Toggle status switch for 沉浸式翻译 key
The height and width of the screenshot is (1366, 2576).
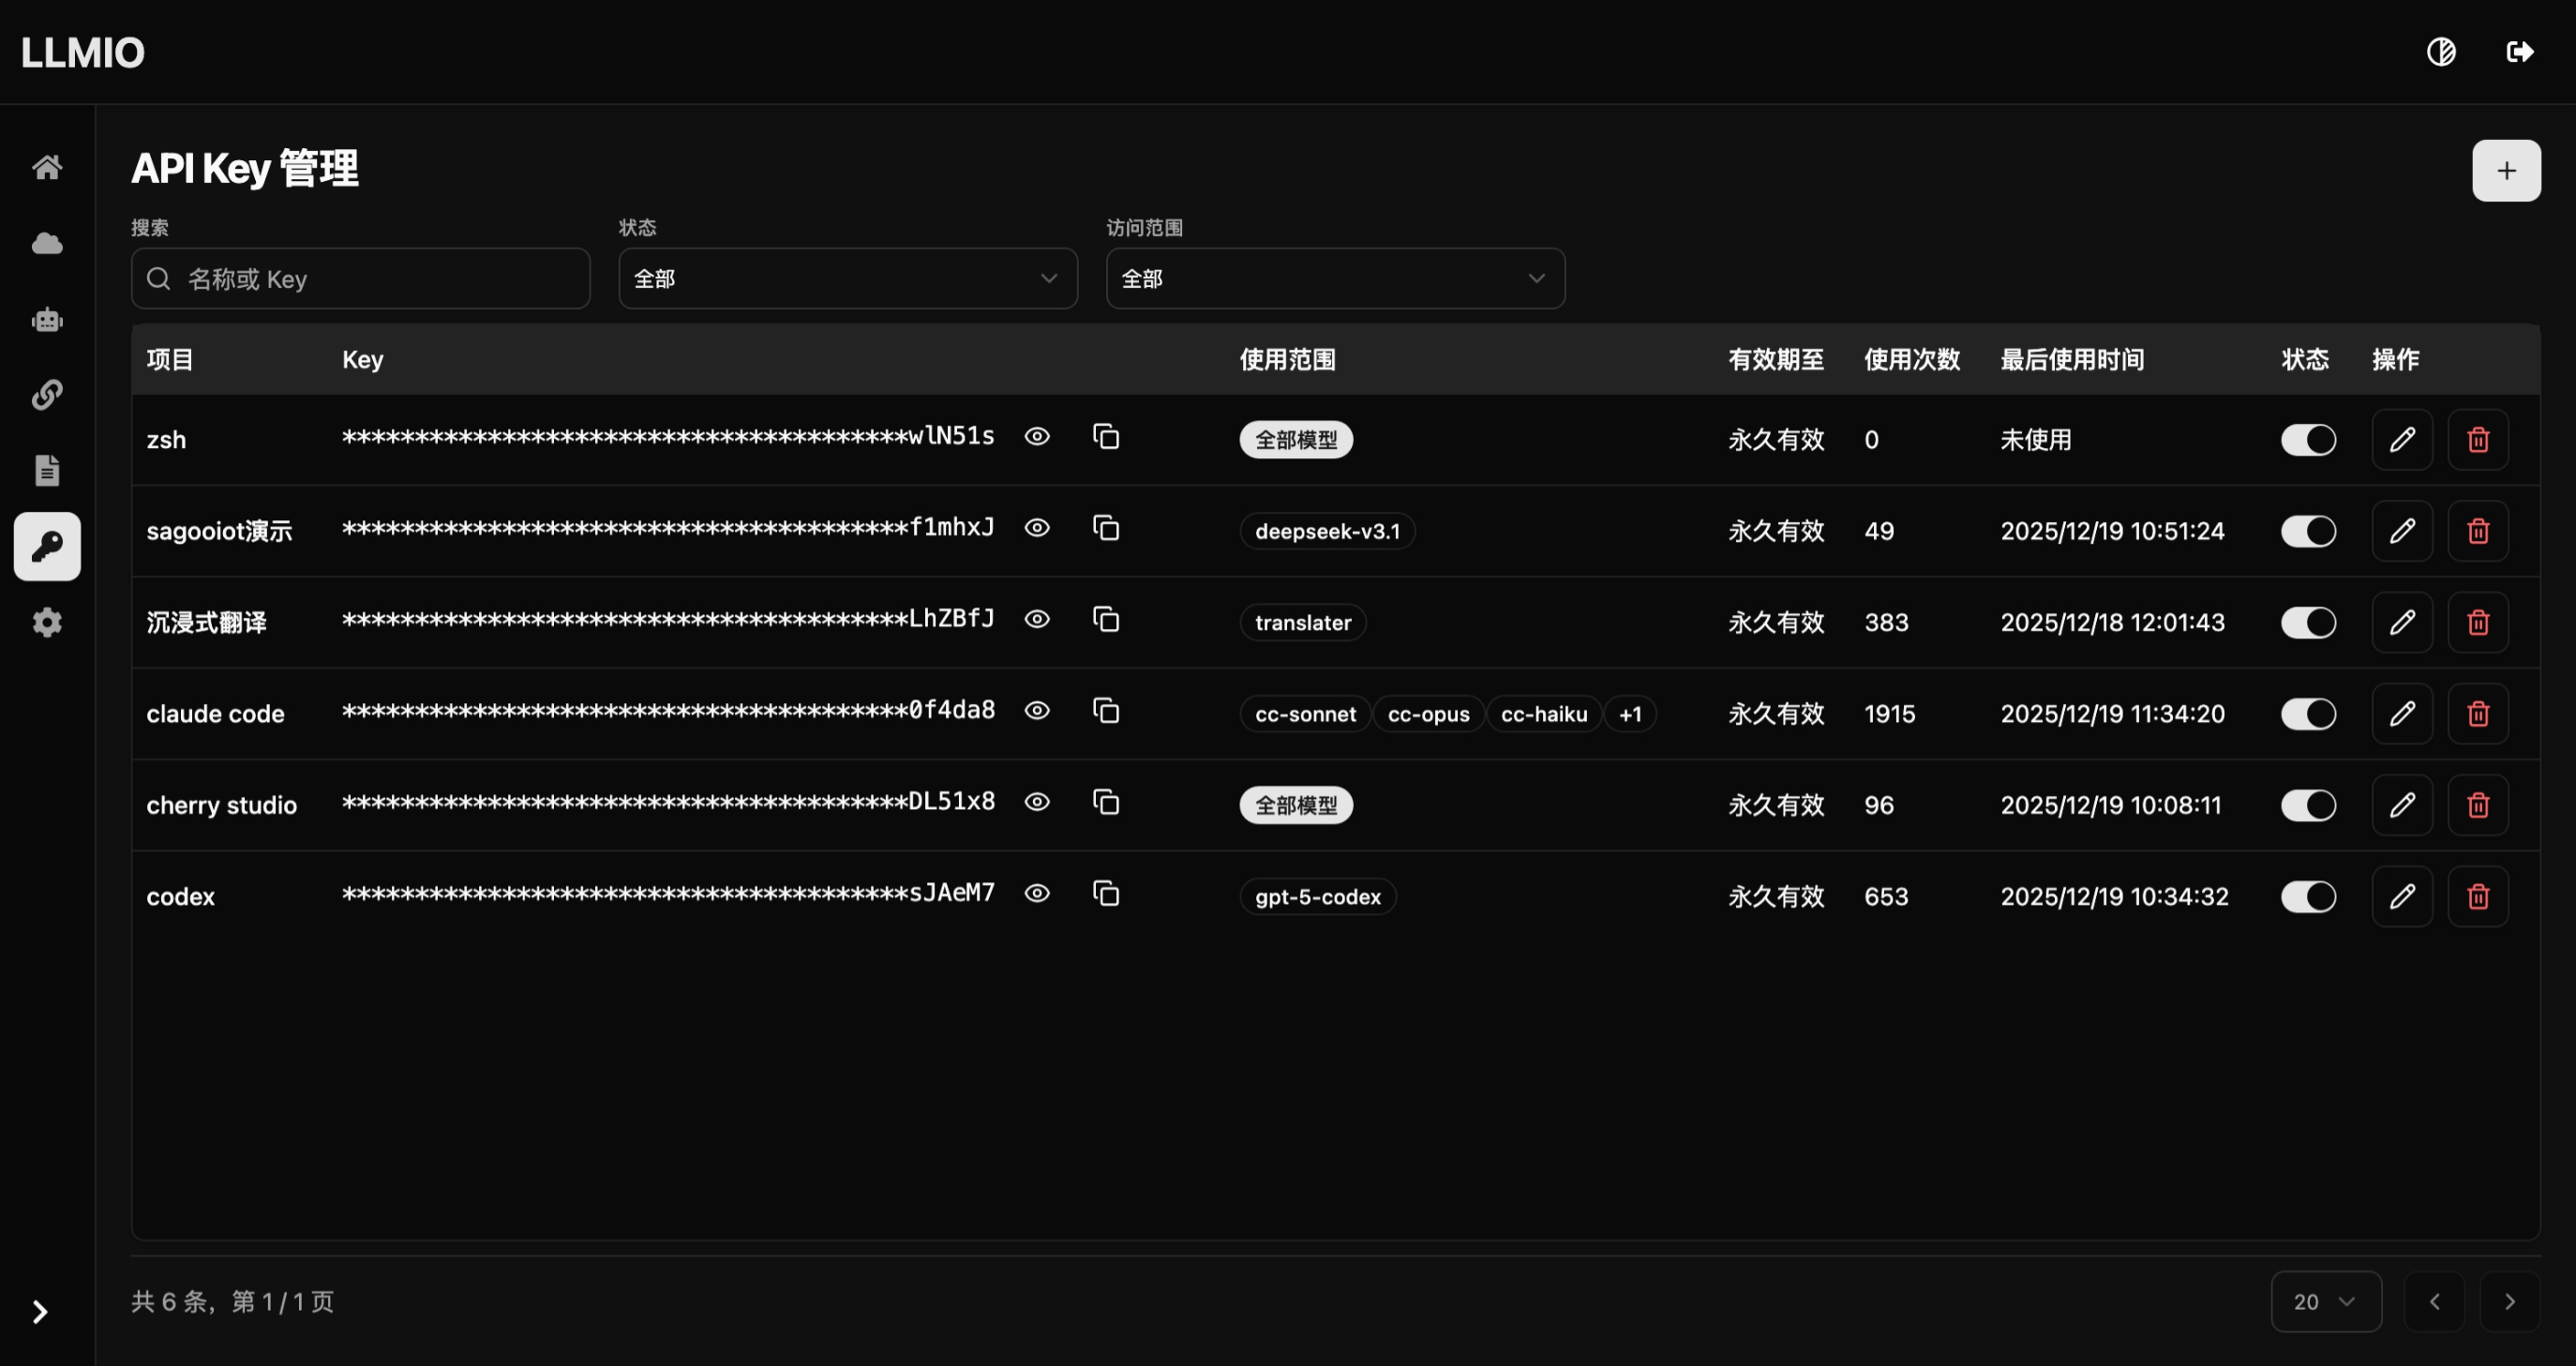pyautogui.click(x=2308, y=622)
